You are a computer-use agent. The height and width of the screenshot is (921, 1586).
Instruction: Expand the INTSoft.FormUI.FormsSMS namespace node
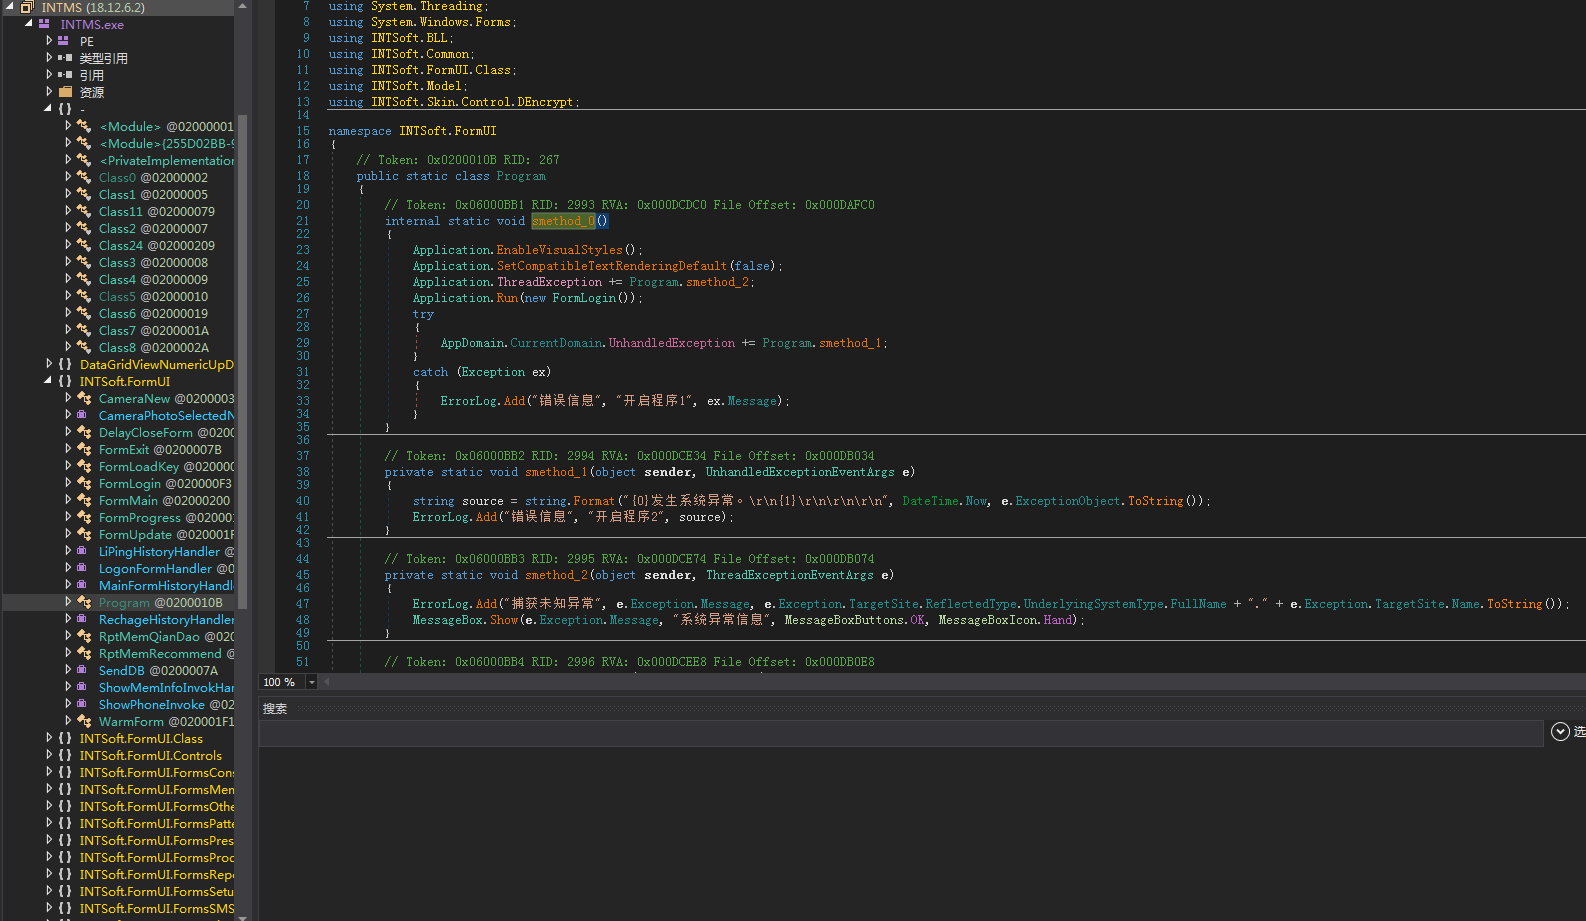(49, 908)
